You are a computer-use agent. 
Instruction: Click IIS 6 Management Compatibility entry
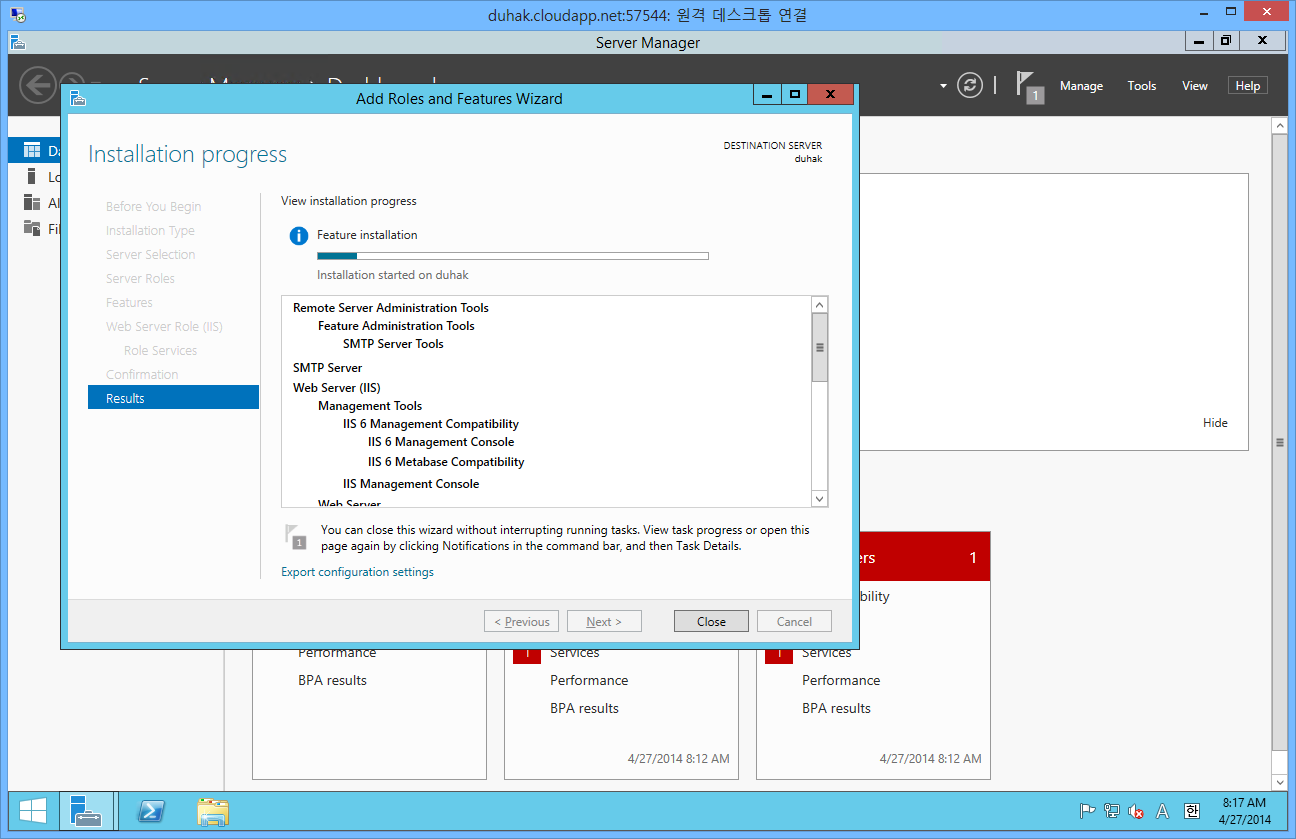431,424
